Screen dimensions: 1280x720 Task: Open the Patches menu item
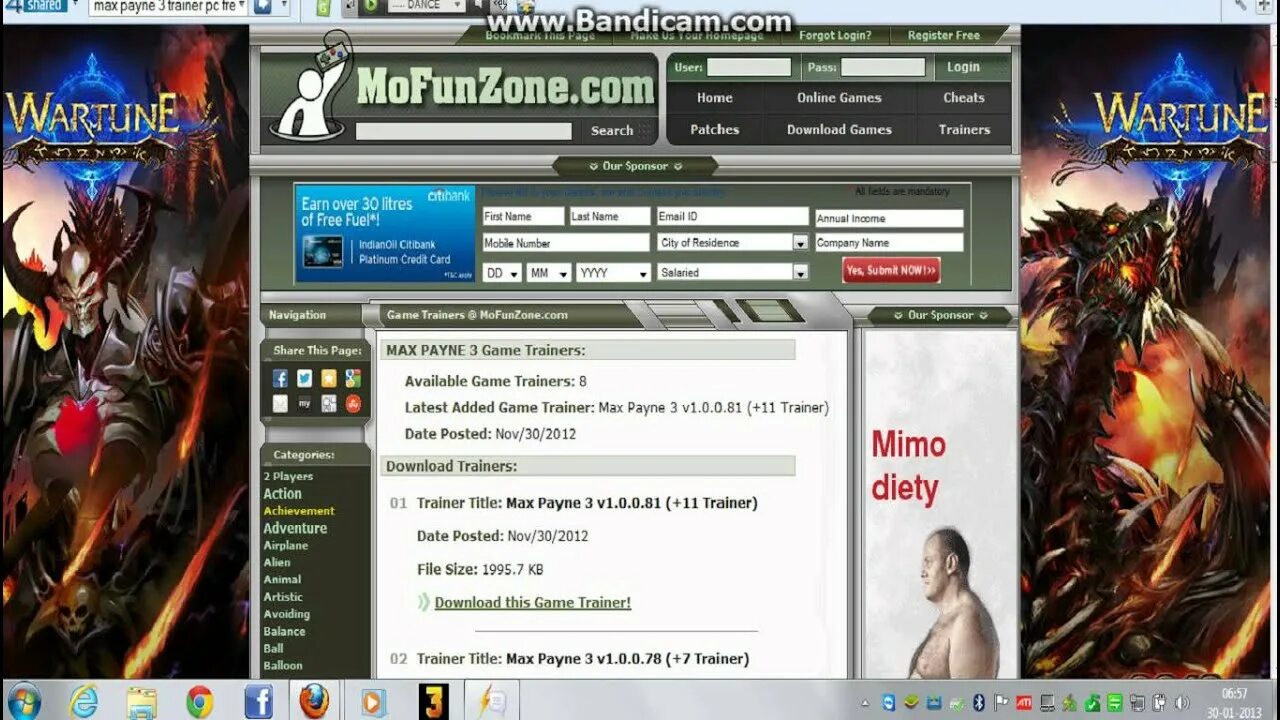point(715,130)
